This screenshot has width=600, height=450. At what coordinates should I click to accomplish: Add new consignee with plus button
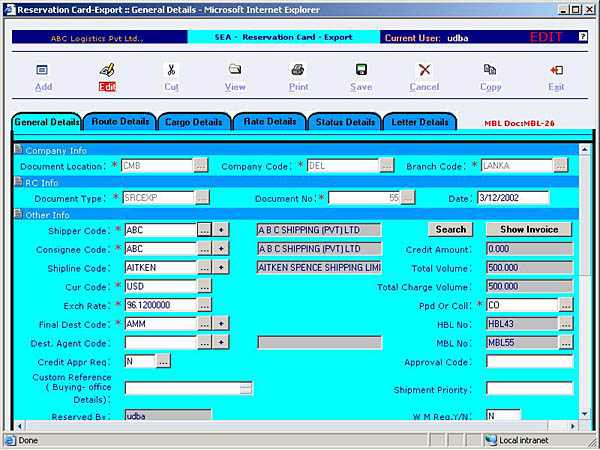pos(221,249)
